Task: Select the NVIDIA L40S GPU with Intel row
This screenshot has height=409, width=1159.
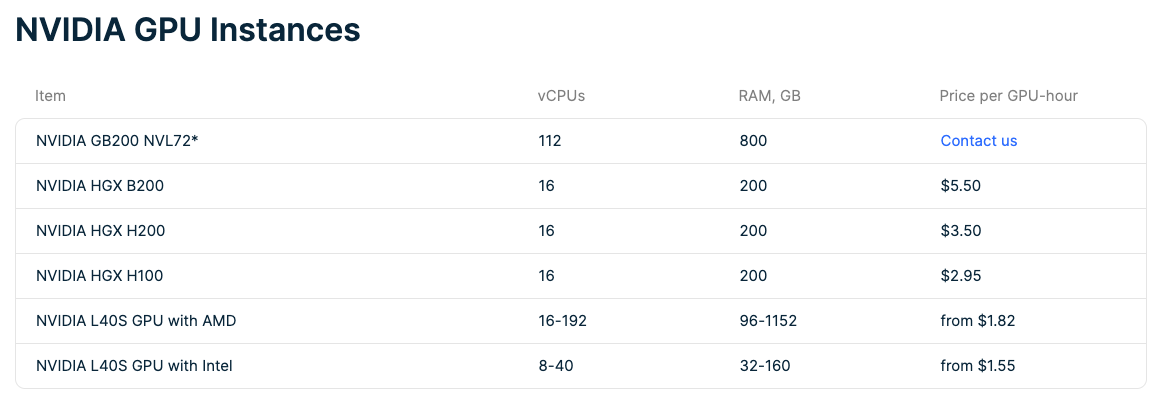Action: (134, 366)
